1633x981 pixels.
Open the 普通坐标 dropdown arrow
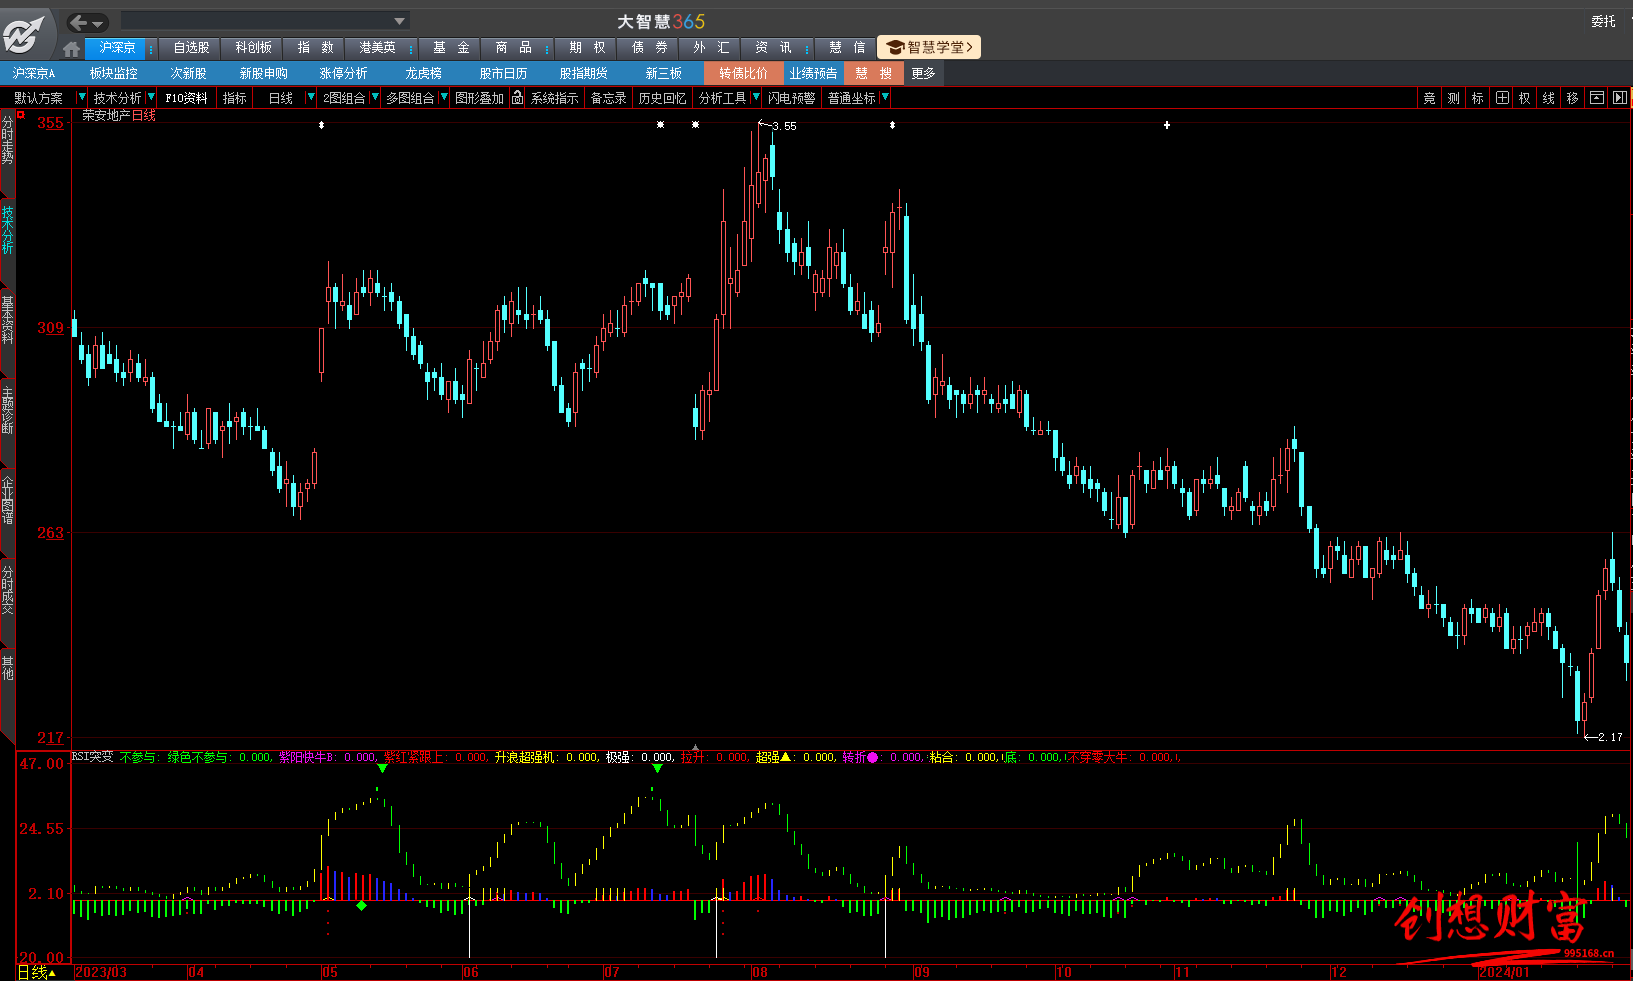[885, 97]
